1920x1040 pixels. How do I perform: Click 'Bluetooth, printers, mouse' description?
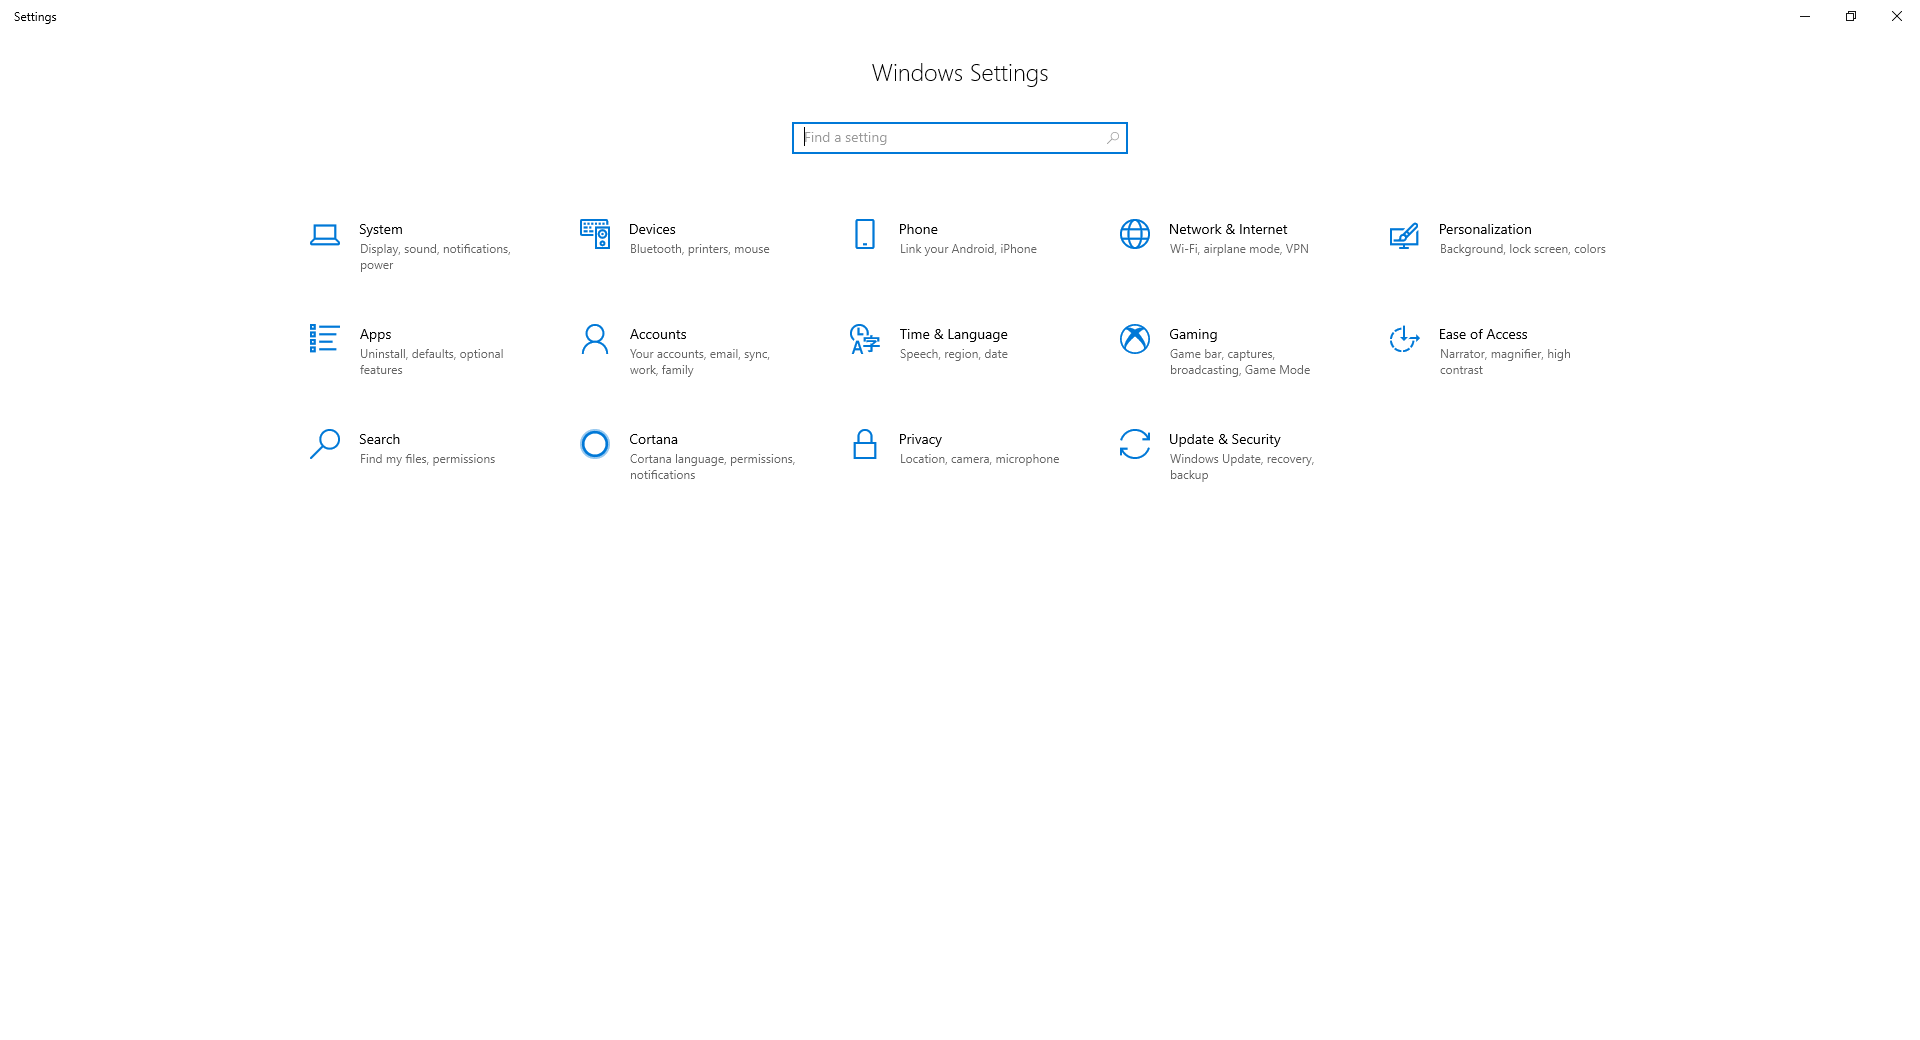click(700, 249)
